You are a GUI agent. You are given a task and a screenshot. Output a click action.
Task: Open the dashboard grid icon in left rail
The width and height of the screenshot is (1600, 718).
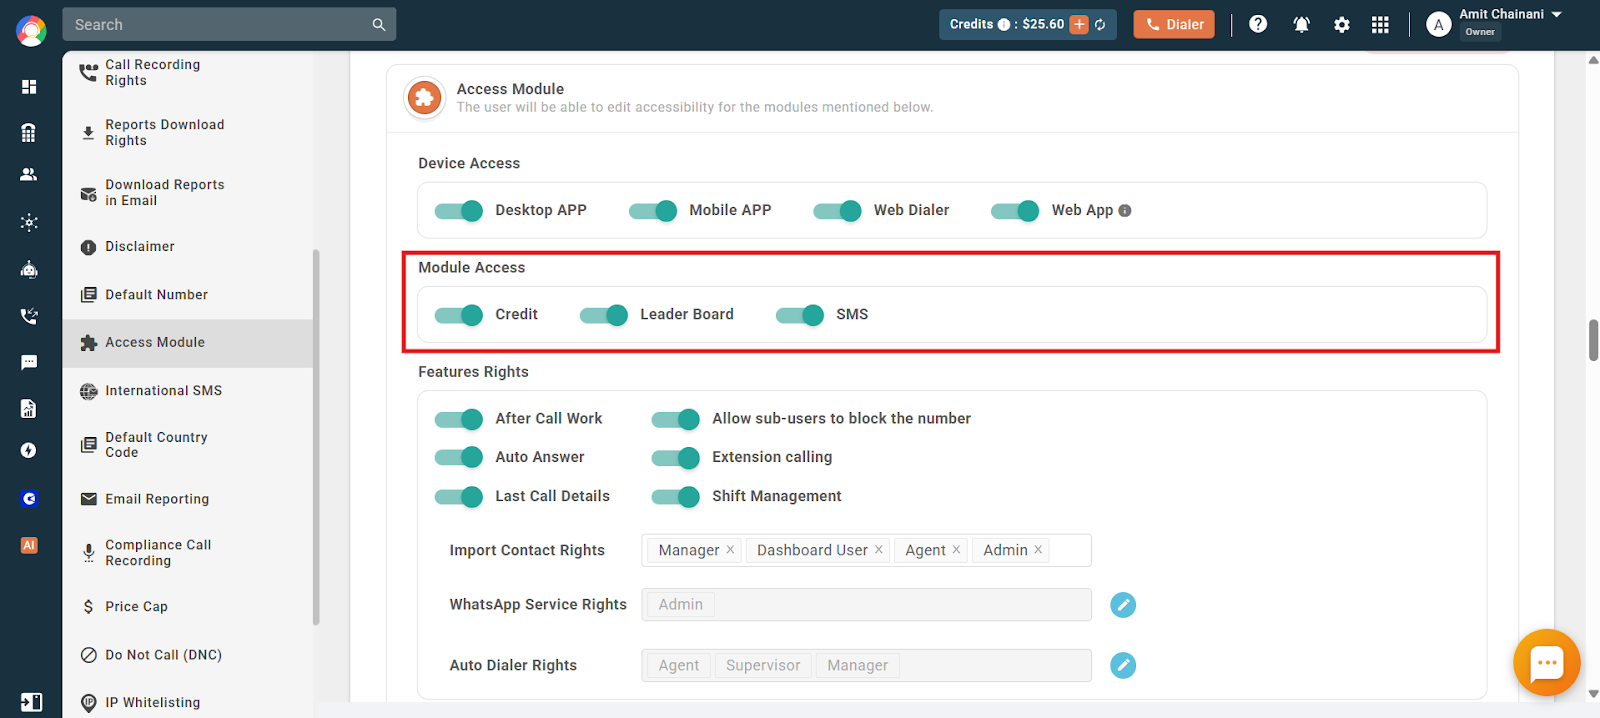pyautogui.click(x=29, y=87)
